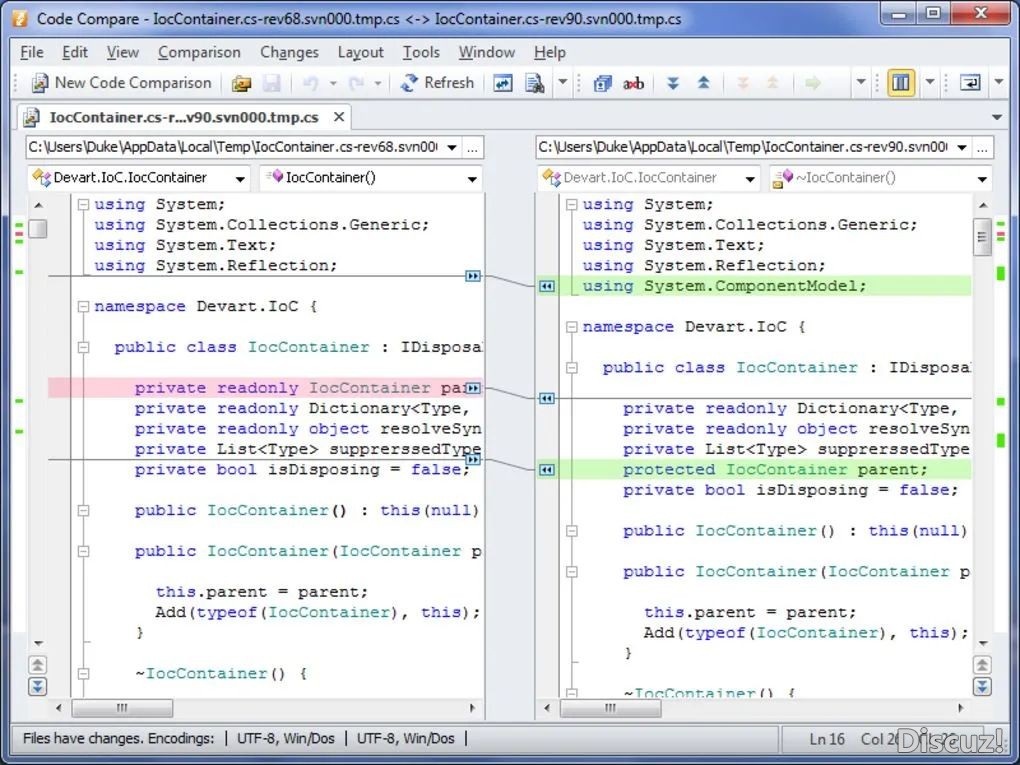This screenshot has width=1020, height=765.
Task: Jump to previous difference in left pane corner
Action: pos(38,665)
